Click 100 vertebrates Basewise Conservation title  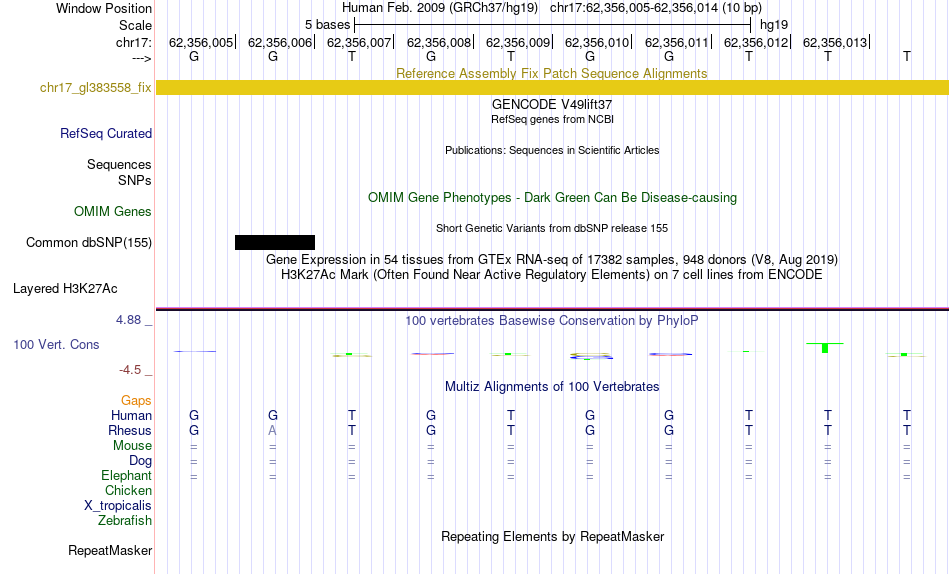(552, 321)
